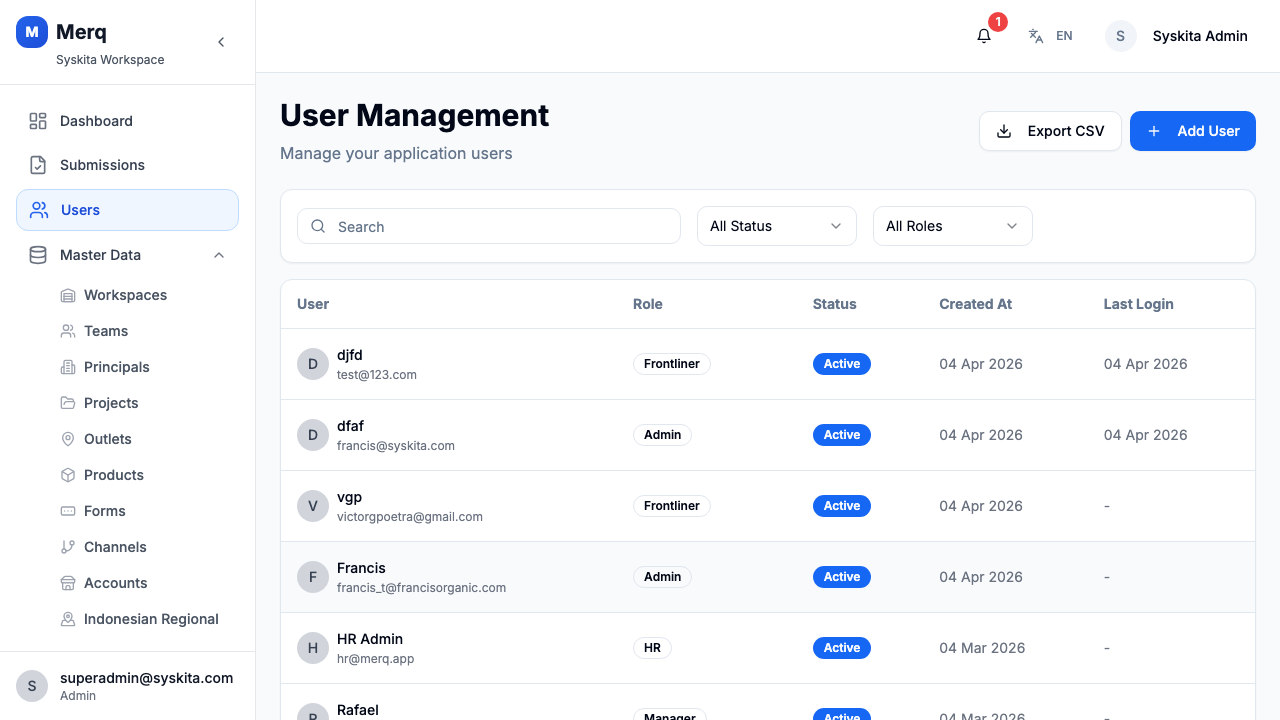Click the date 04 Mar 2026 for HR Admin
Screen dimensions: 1280x720
pos(982,648)
